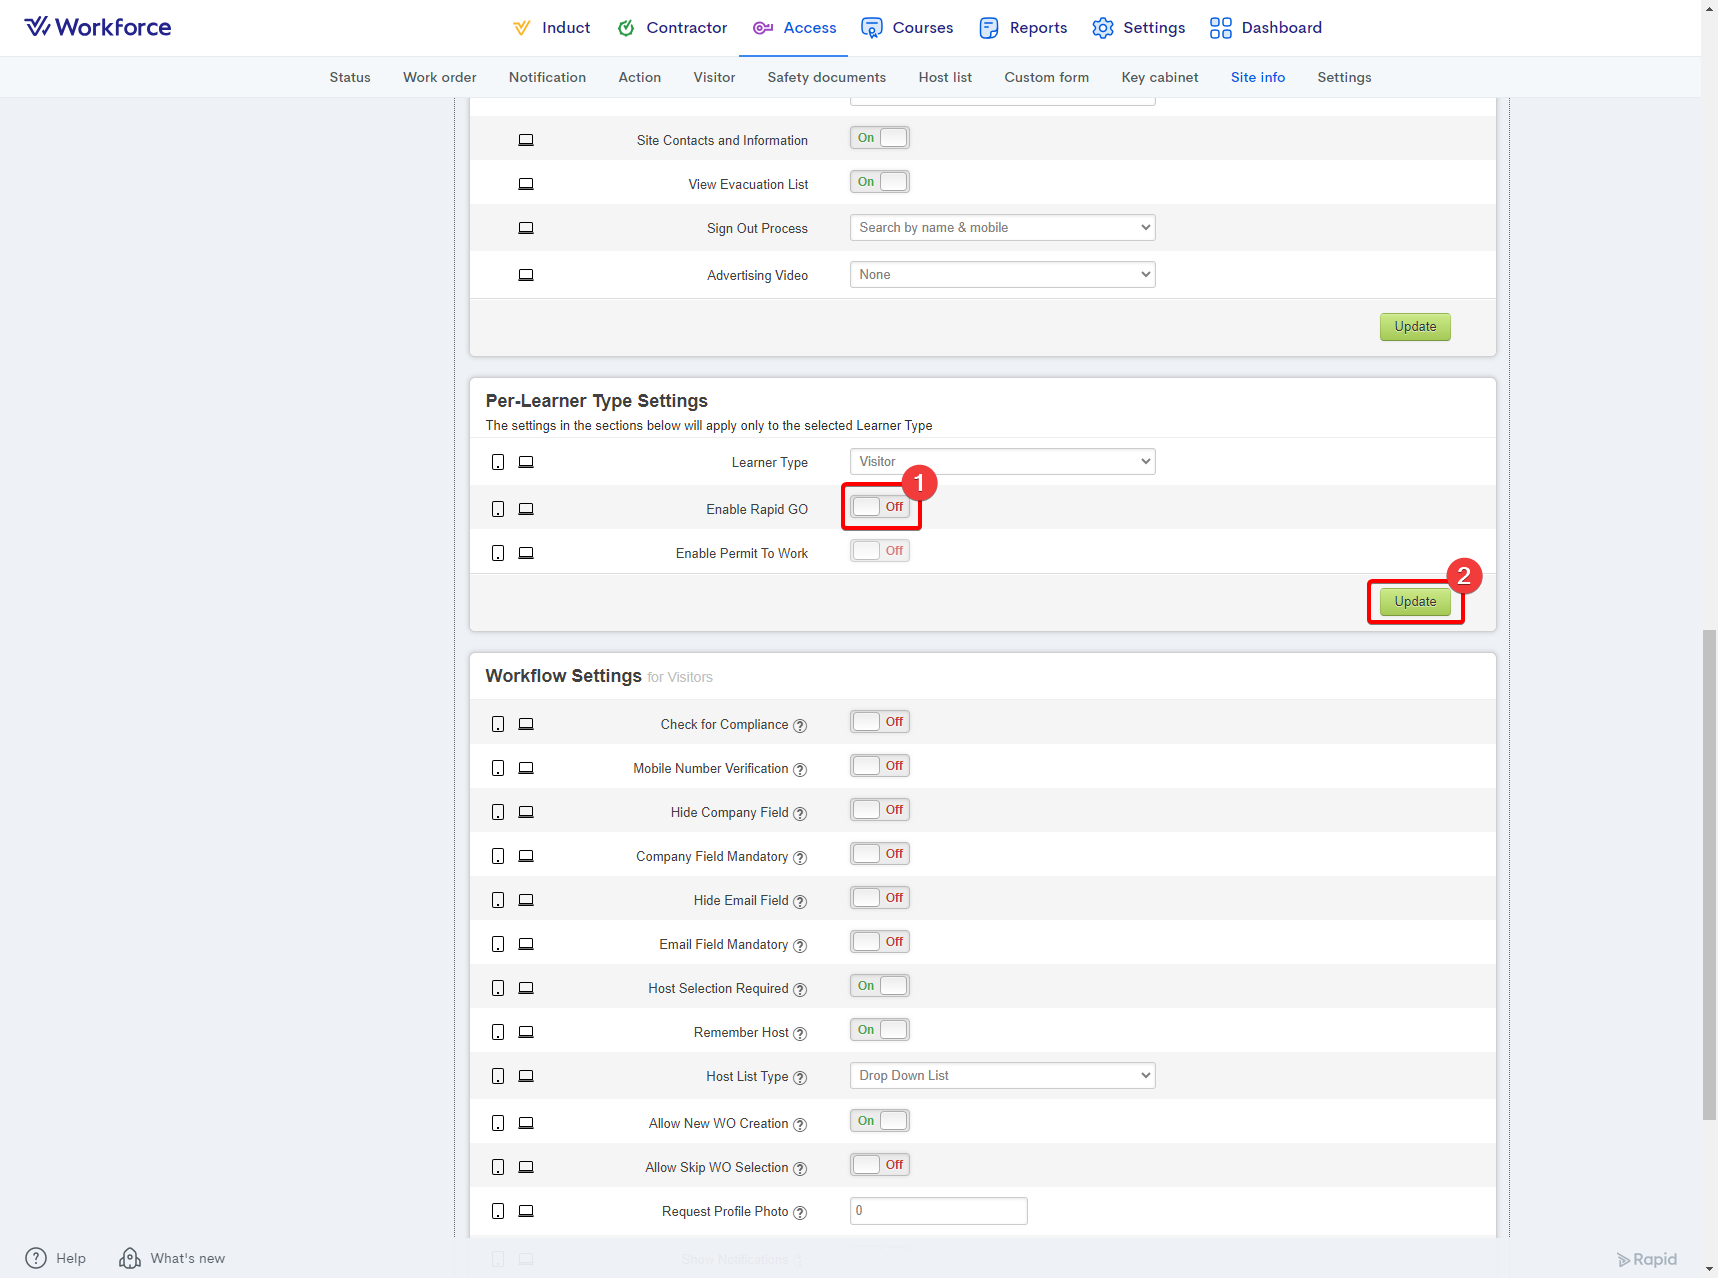This screenshot has width=1718, height=1278.
Task: Toggle Enable Rapid GO switch
Action: (x=880, y=507)
